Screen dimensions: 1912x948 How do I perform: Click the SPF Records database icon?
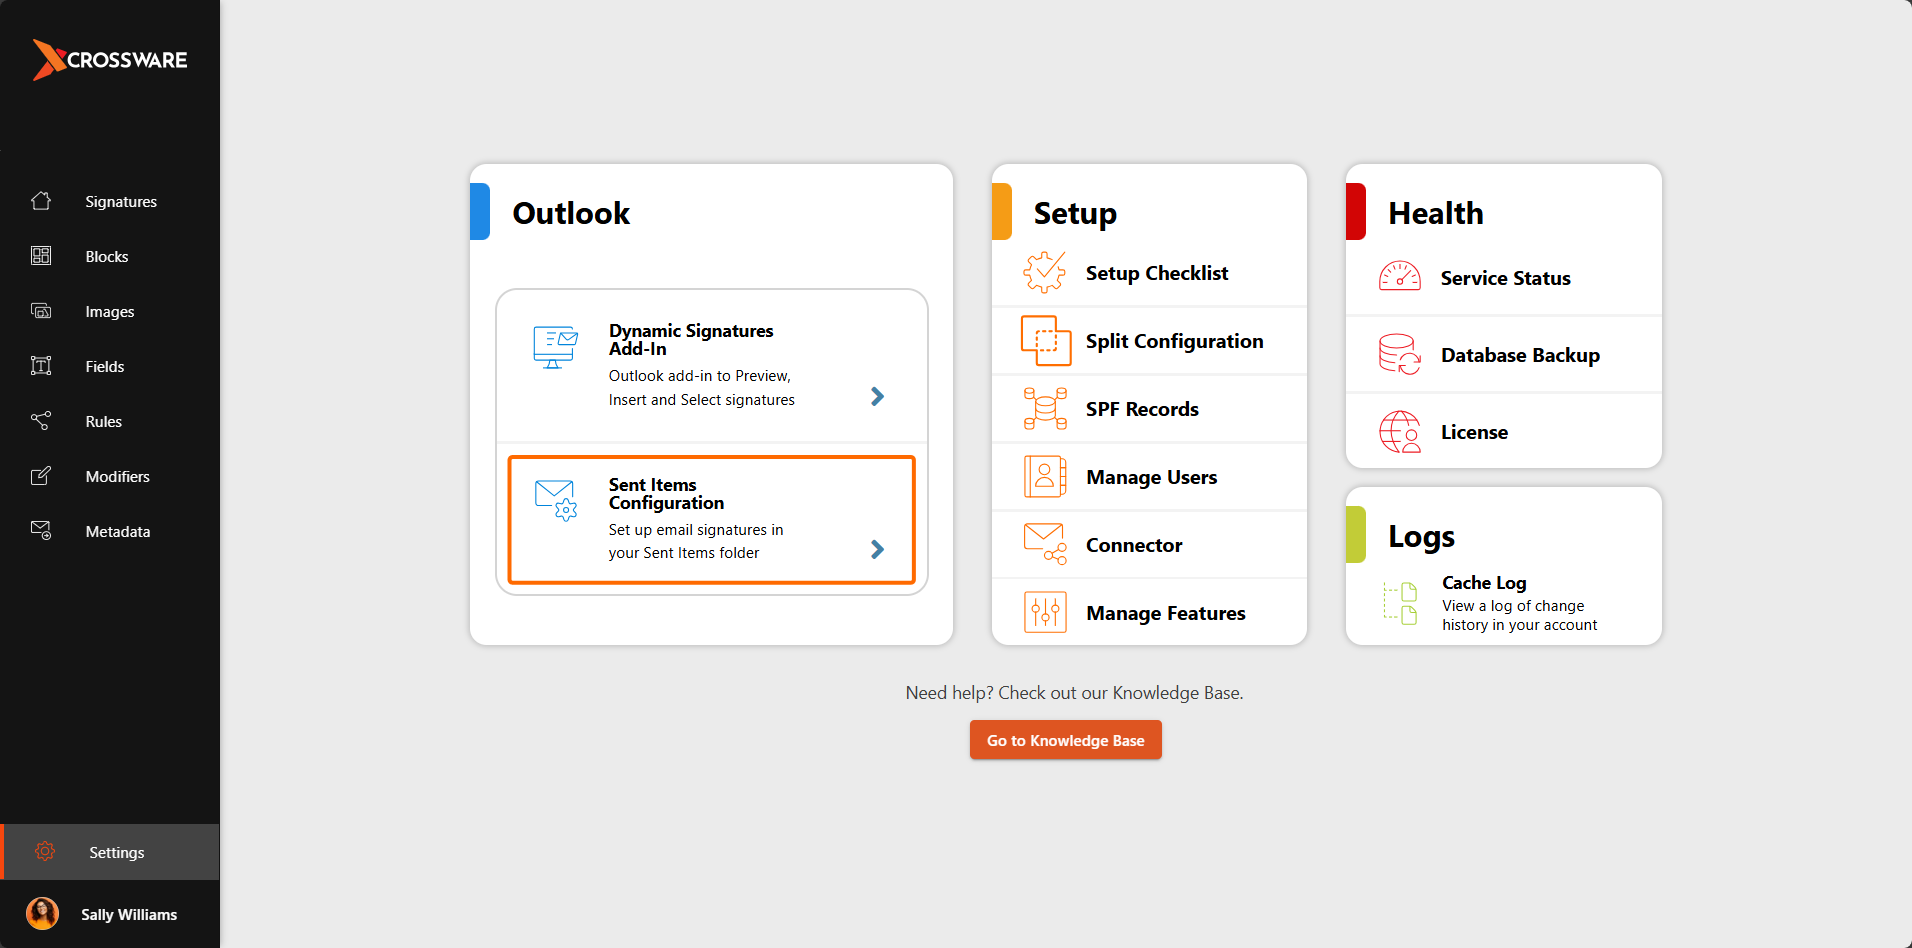(x=1045, y=409)
